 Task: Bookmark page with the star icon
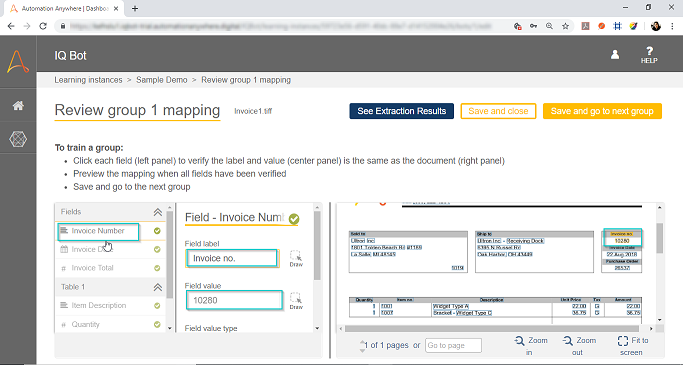pos(565,26)
